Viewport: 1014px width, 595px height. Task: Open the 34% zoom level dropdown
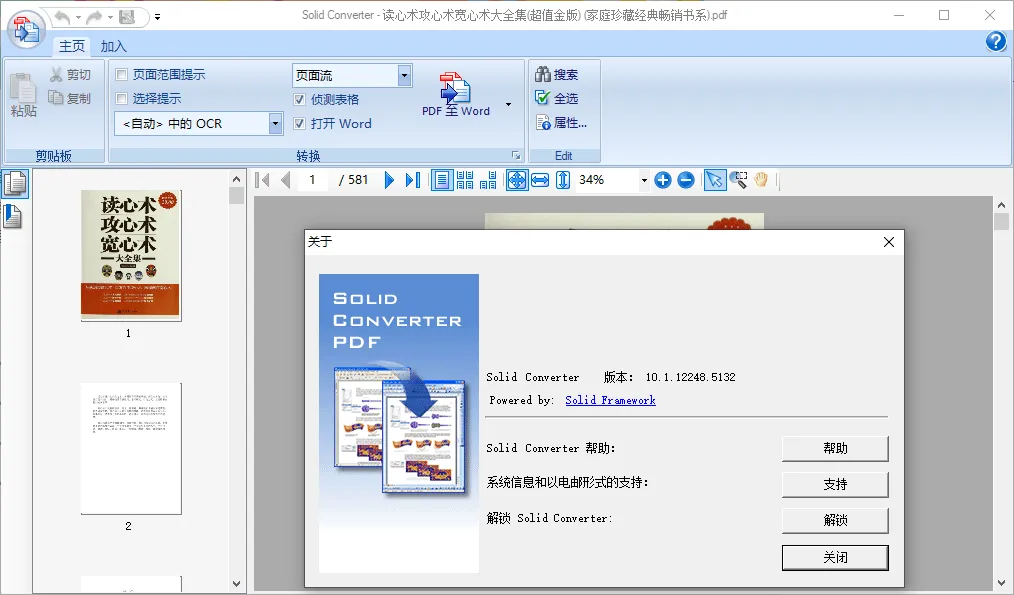(x=643, y=180)
